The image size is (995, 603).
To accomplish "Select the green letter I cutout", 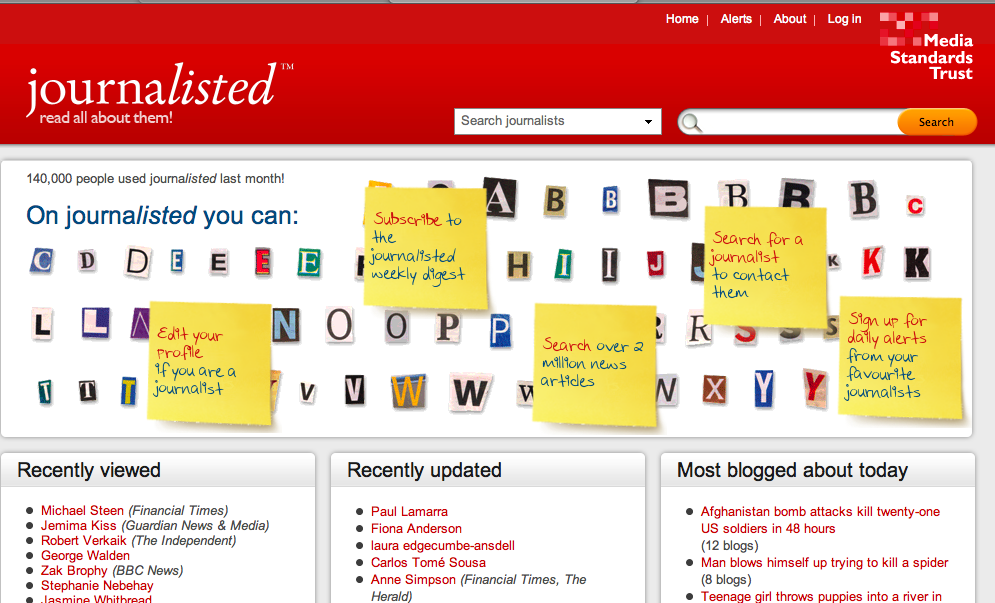I will point(563,265).
